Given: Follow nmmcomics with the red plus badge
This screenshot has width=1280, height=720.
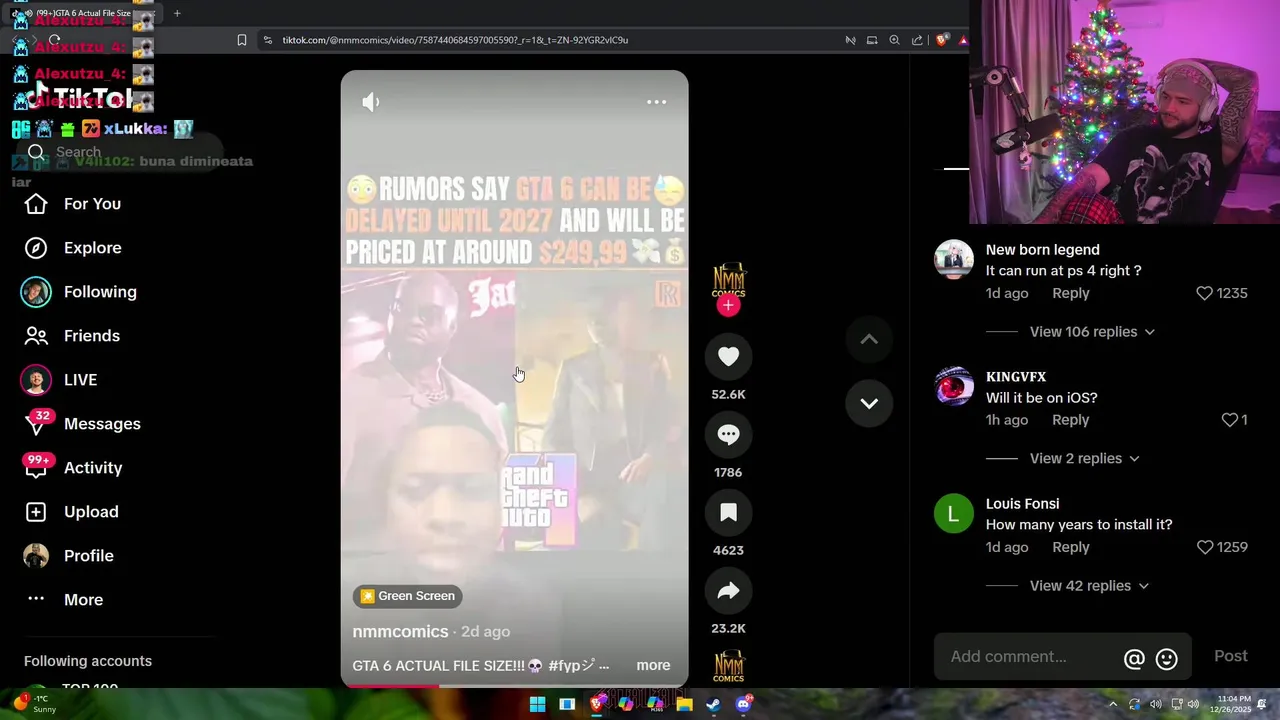Looking at the screenshot, I should (728, 306).
